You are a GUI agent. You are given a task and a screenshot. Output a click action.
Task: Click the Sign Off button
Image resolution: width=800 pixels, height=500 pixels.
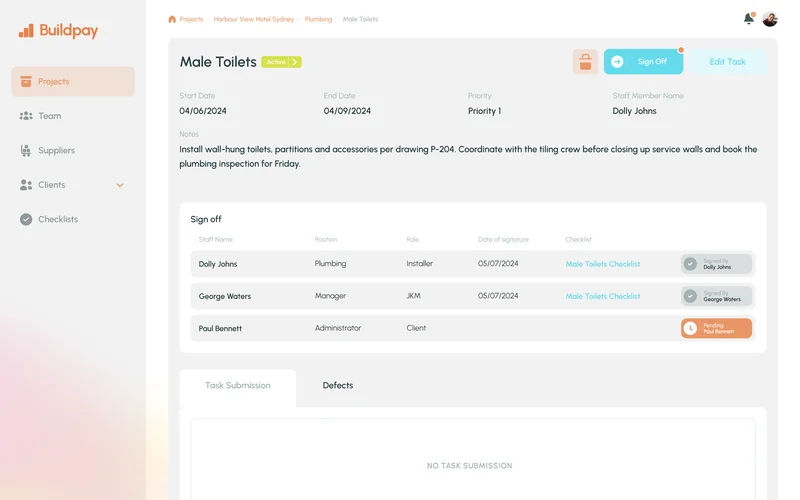pos(643,62)
